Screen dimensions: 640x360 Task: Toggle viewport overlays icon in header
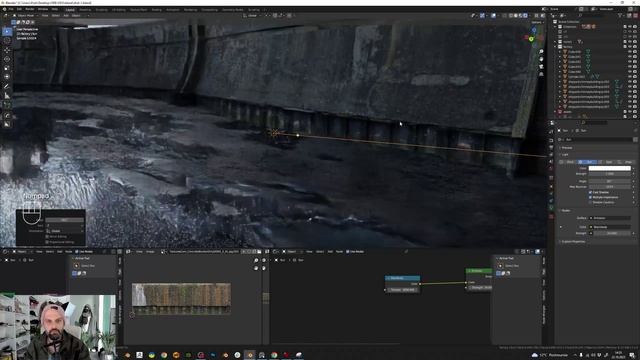493,16
